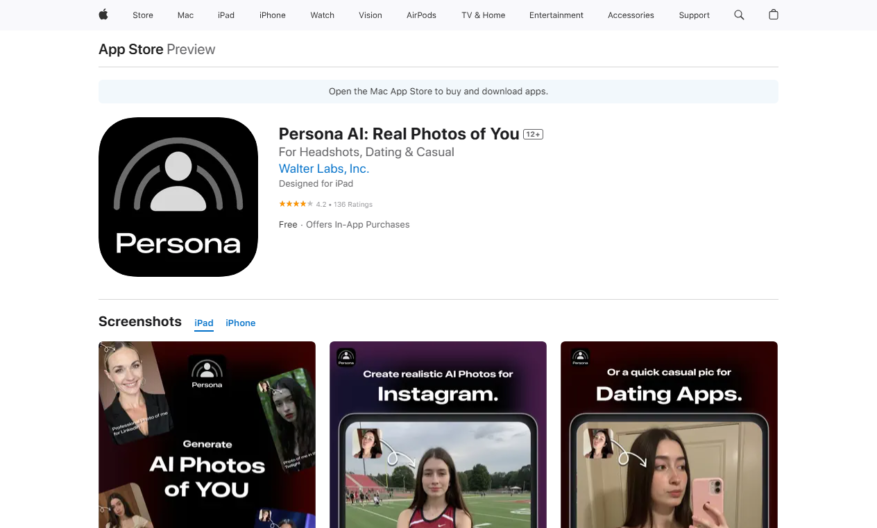Switch to iPhone screenshots tab

click(241, 323)
